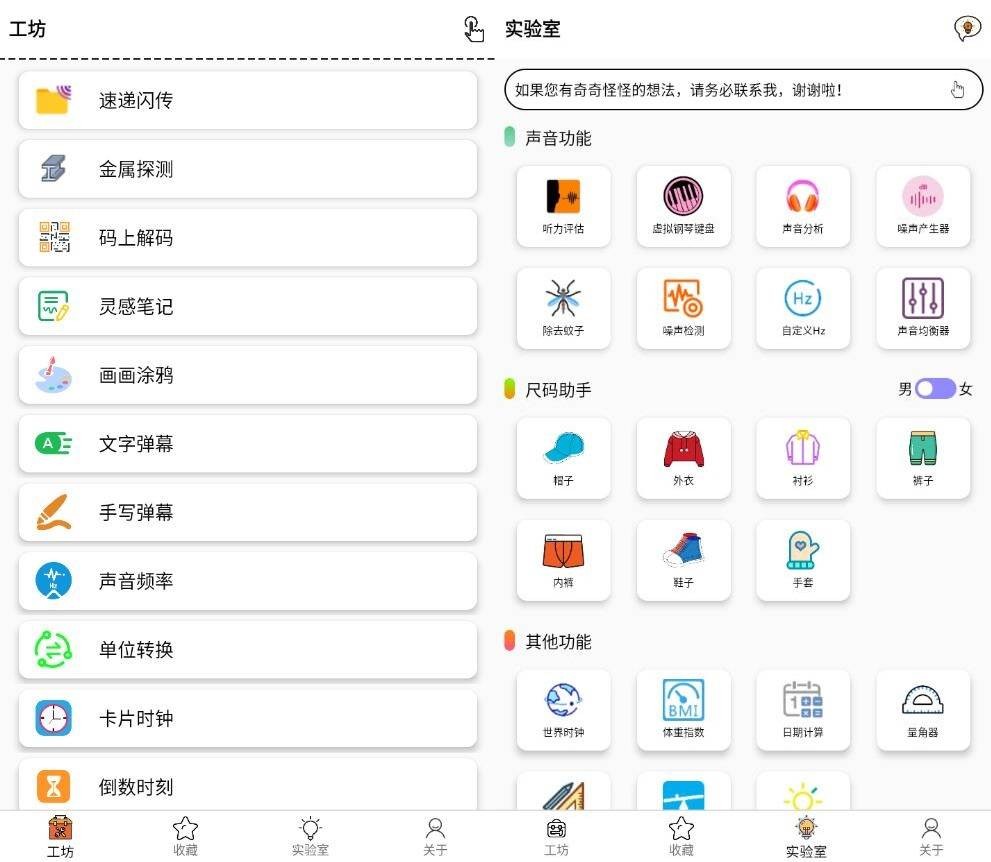Open the 除去蚊子 mosquito repellent tool
Viewport: 991px width, 862px height.
(563, 308)
